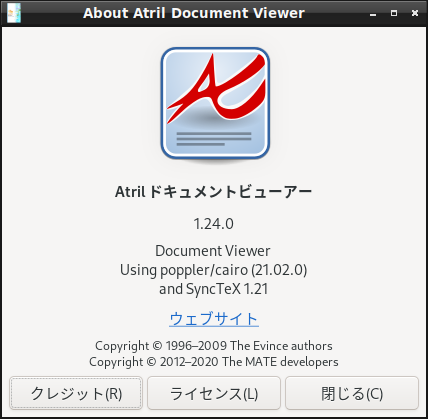Viewport: 428px width, 419px height.
Task: Open the ウェブサイト website link
Action: pos(214,319)
